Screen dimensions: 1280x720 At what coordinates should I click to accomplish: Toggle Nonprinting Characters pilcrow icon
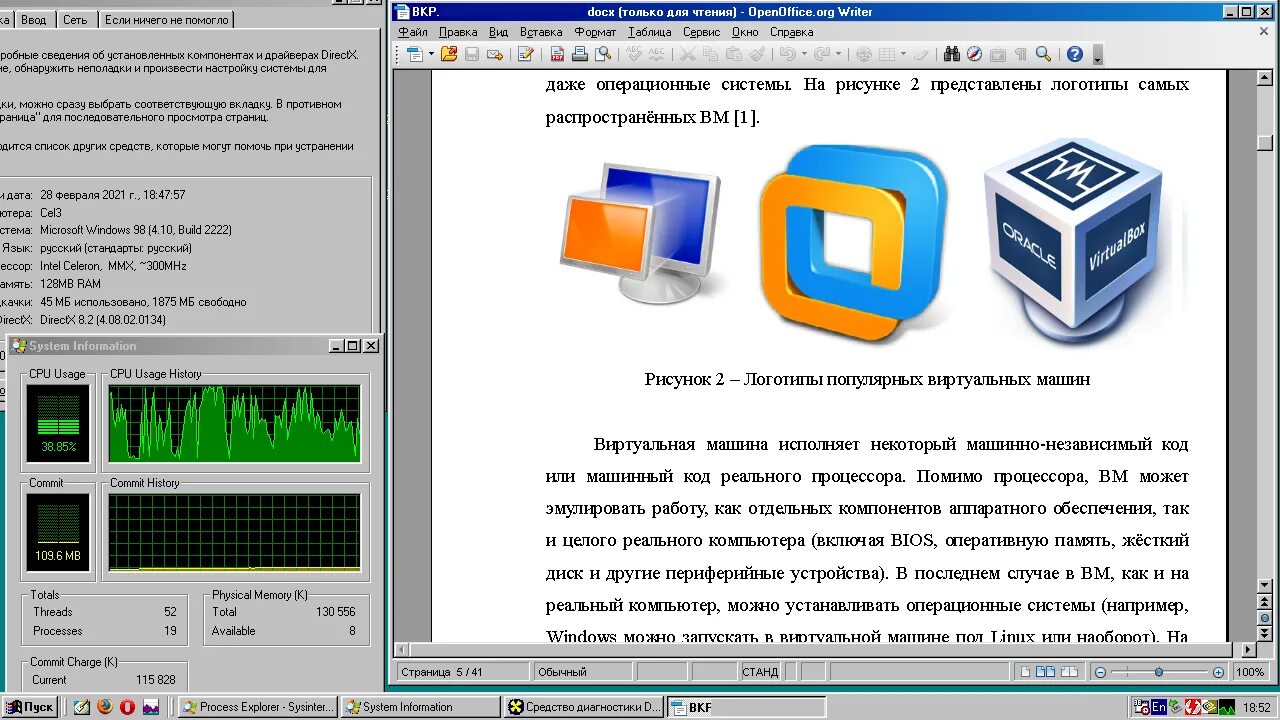tap(1021, 54)
